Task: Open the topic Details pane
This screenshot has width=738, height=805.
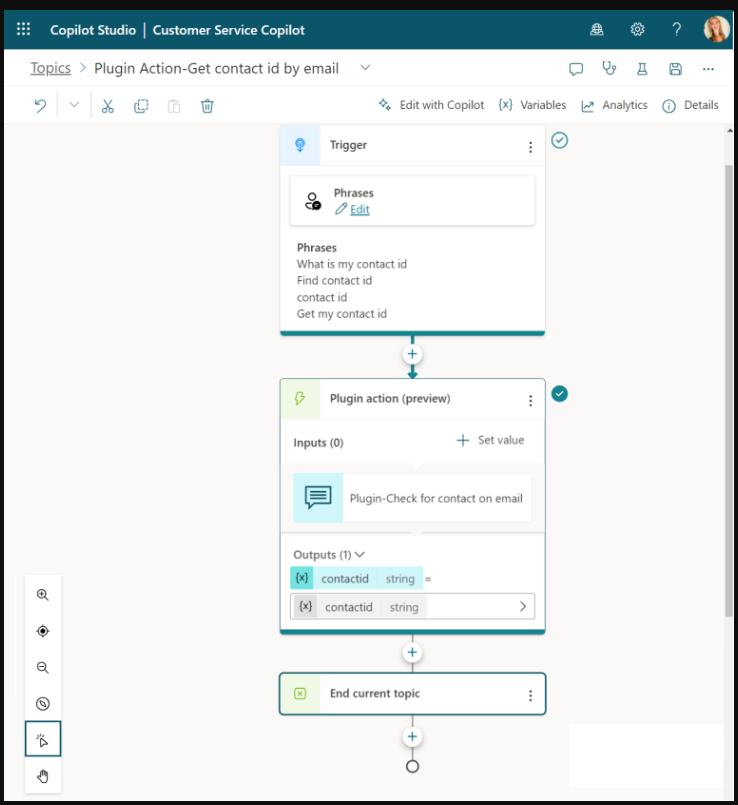Action: click(690, 105)
